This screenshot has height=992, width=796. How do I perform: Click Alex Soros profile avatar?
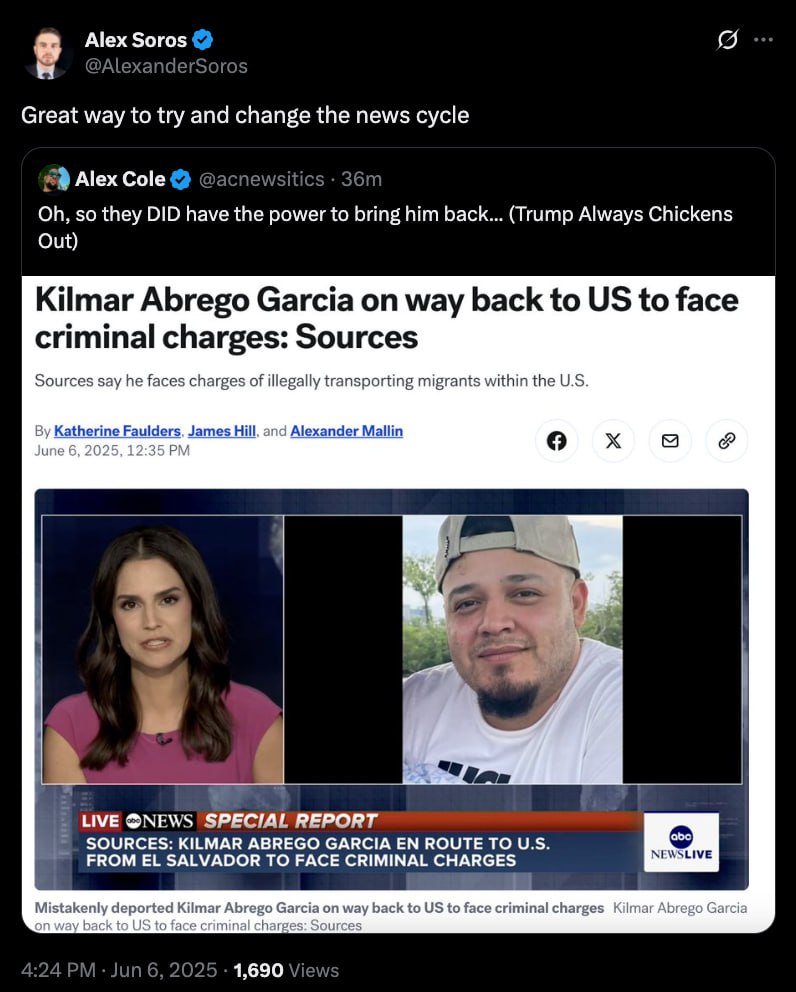click(47, 53)
